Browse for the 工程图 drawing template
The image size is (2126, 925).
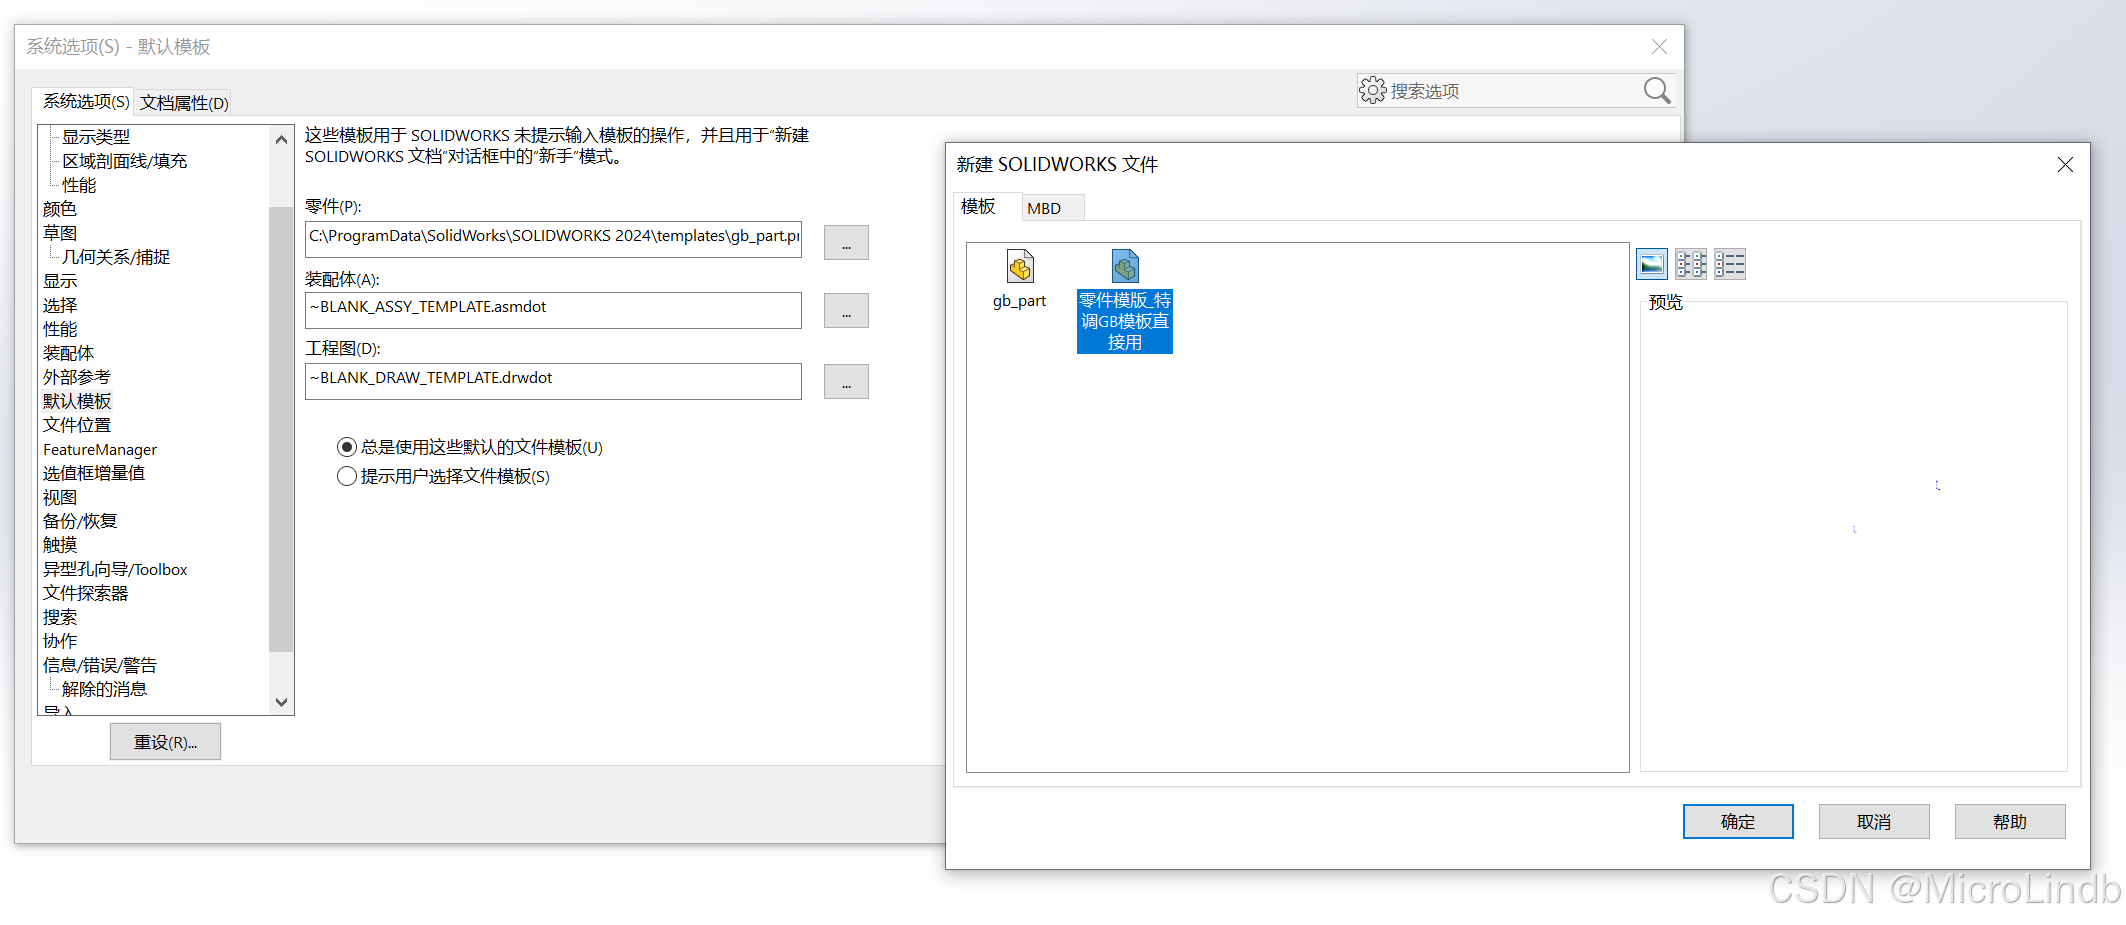pyautogui.click(x=846, y=382)
